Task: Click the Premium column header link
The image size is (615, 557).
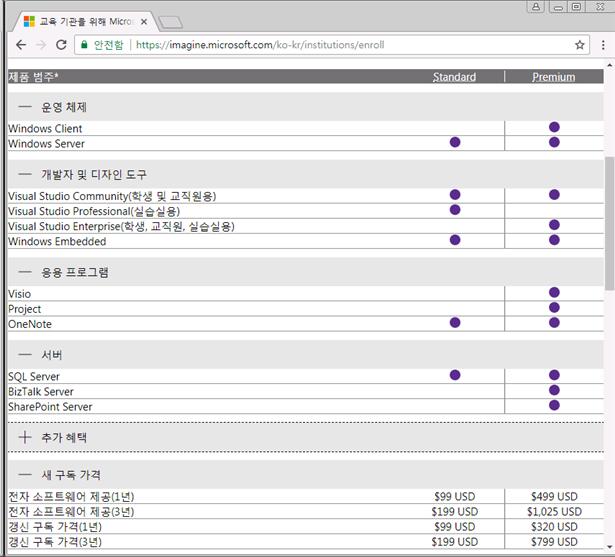Action: (553, 77)
